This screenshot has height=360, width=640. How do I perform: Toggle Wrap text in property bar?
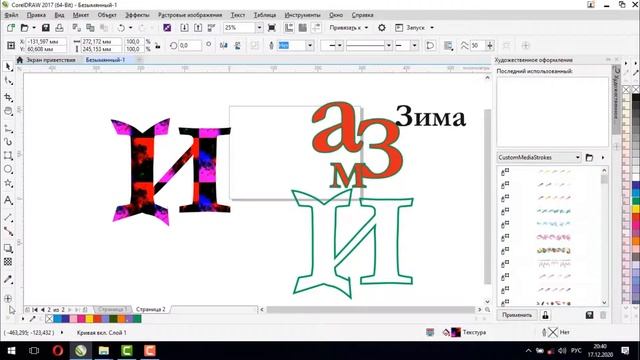448,46
